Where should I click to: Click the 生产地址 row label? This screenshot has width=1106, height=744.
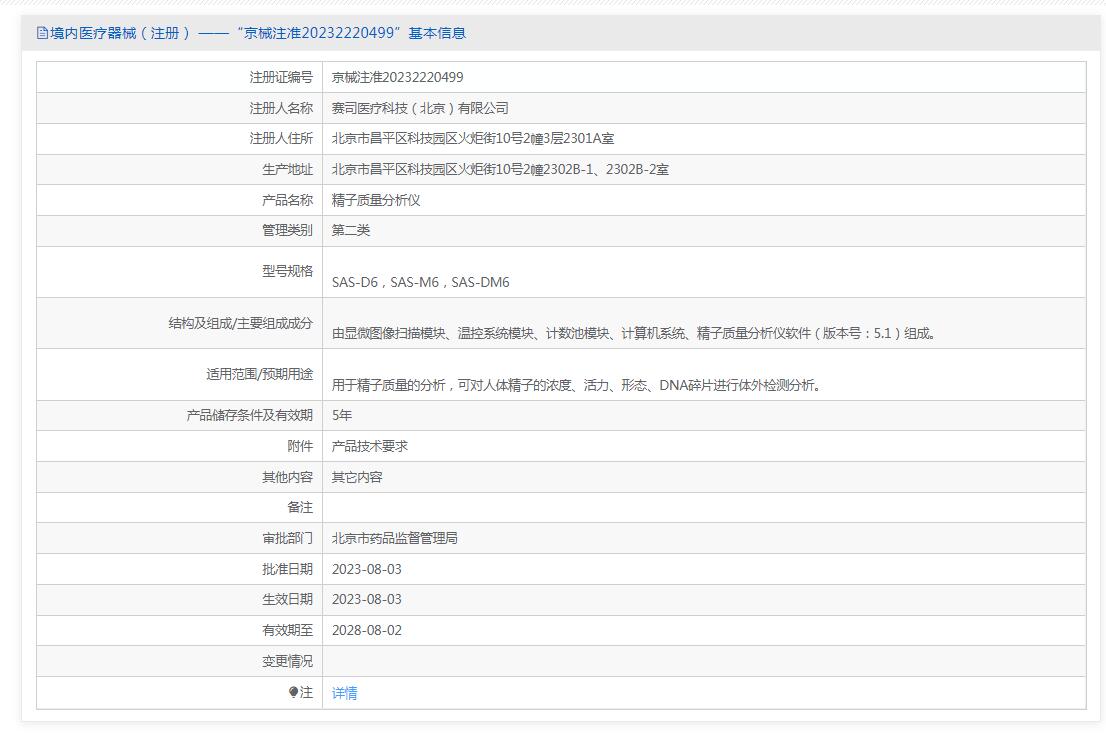point(287,170)
